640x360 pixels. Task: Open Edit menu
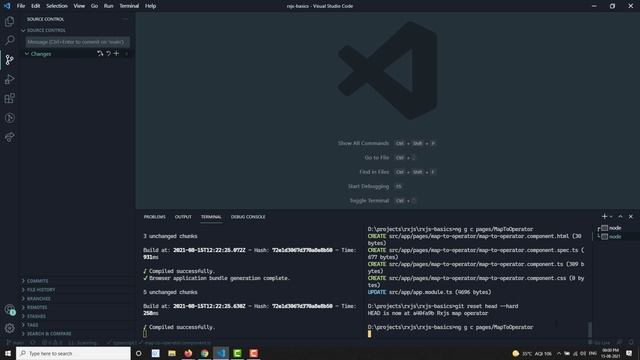coord(36,6)
